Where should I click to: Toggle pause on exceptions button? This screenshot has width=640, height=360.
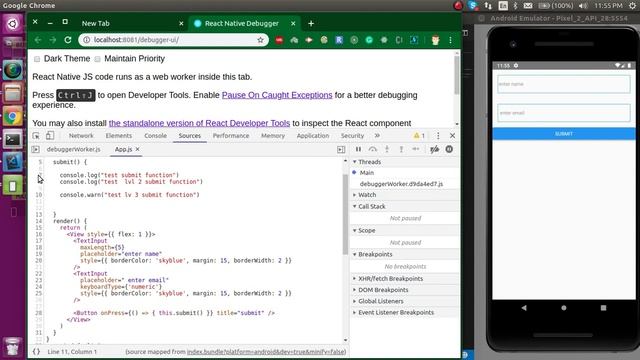coord(449,149)
